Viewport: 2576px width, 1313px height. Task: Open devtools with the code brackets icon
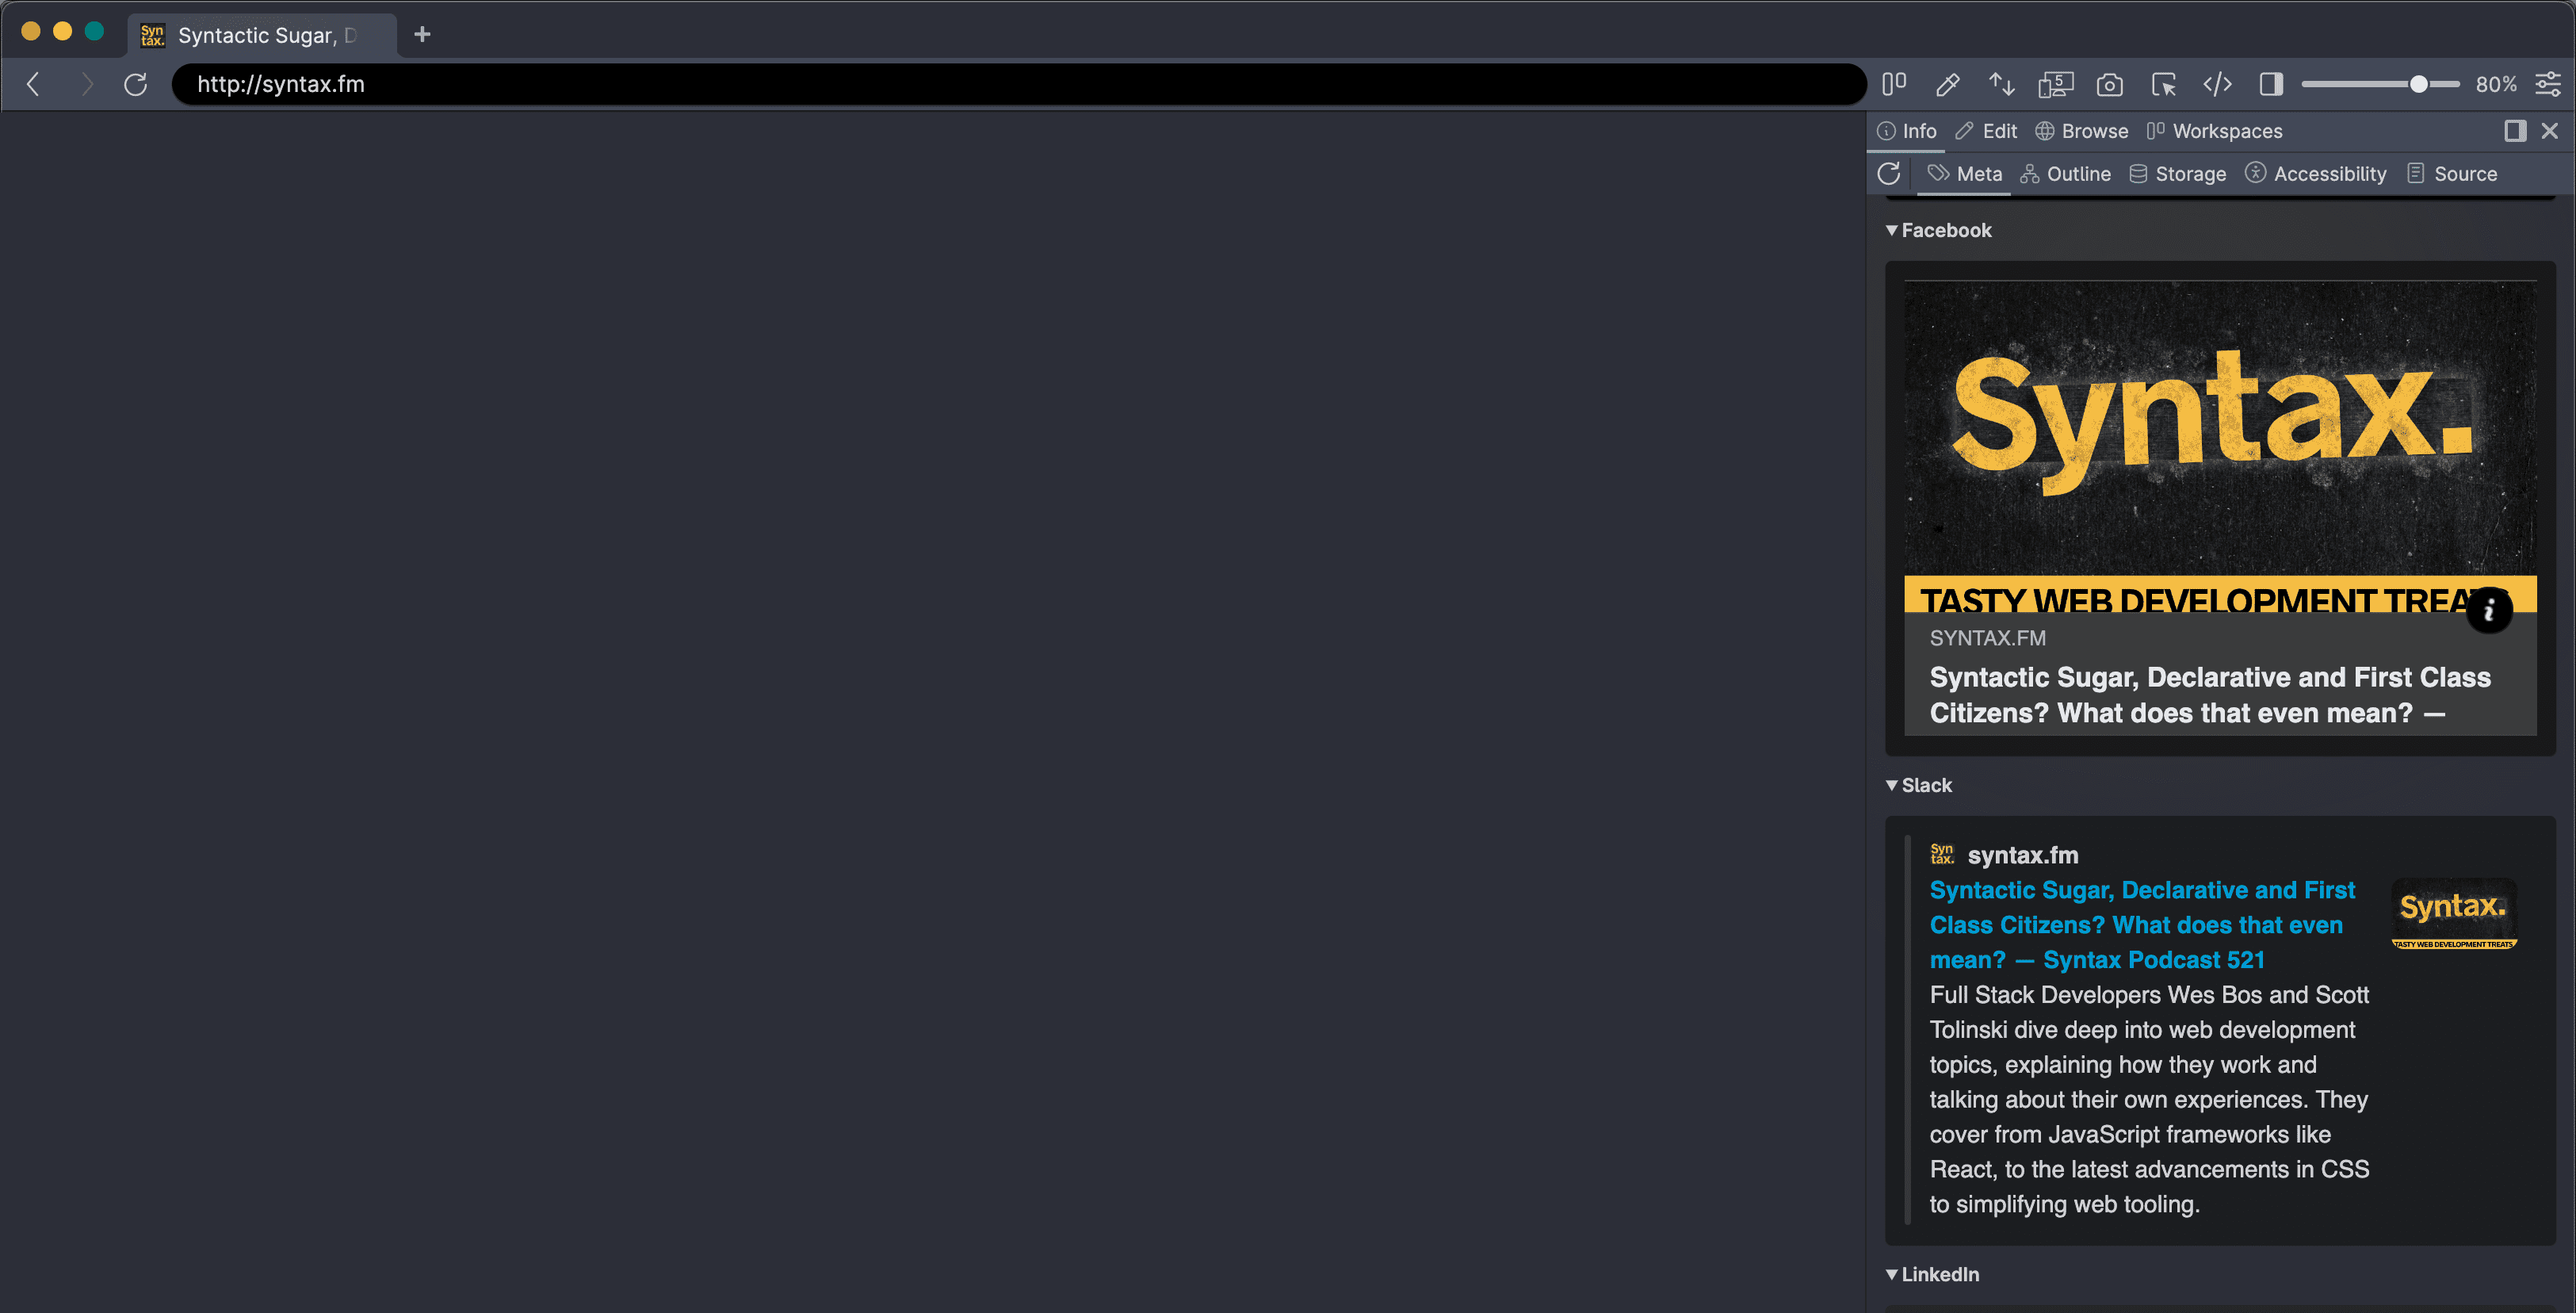click(x=2218, y=84)
